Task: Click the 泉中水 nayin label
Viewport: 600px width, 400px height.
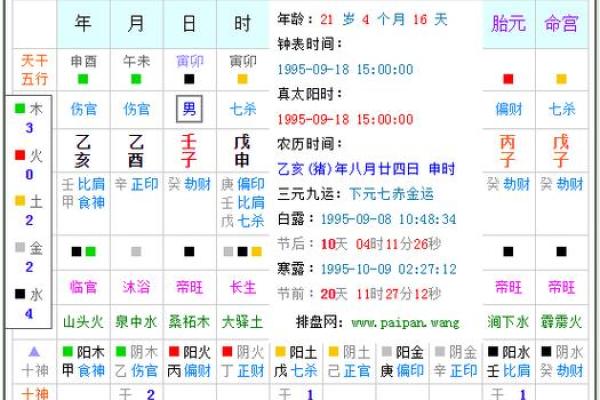Action: pyautogui.click(x=136, y=322)
